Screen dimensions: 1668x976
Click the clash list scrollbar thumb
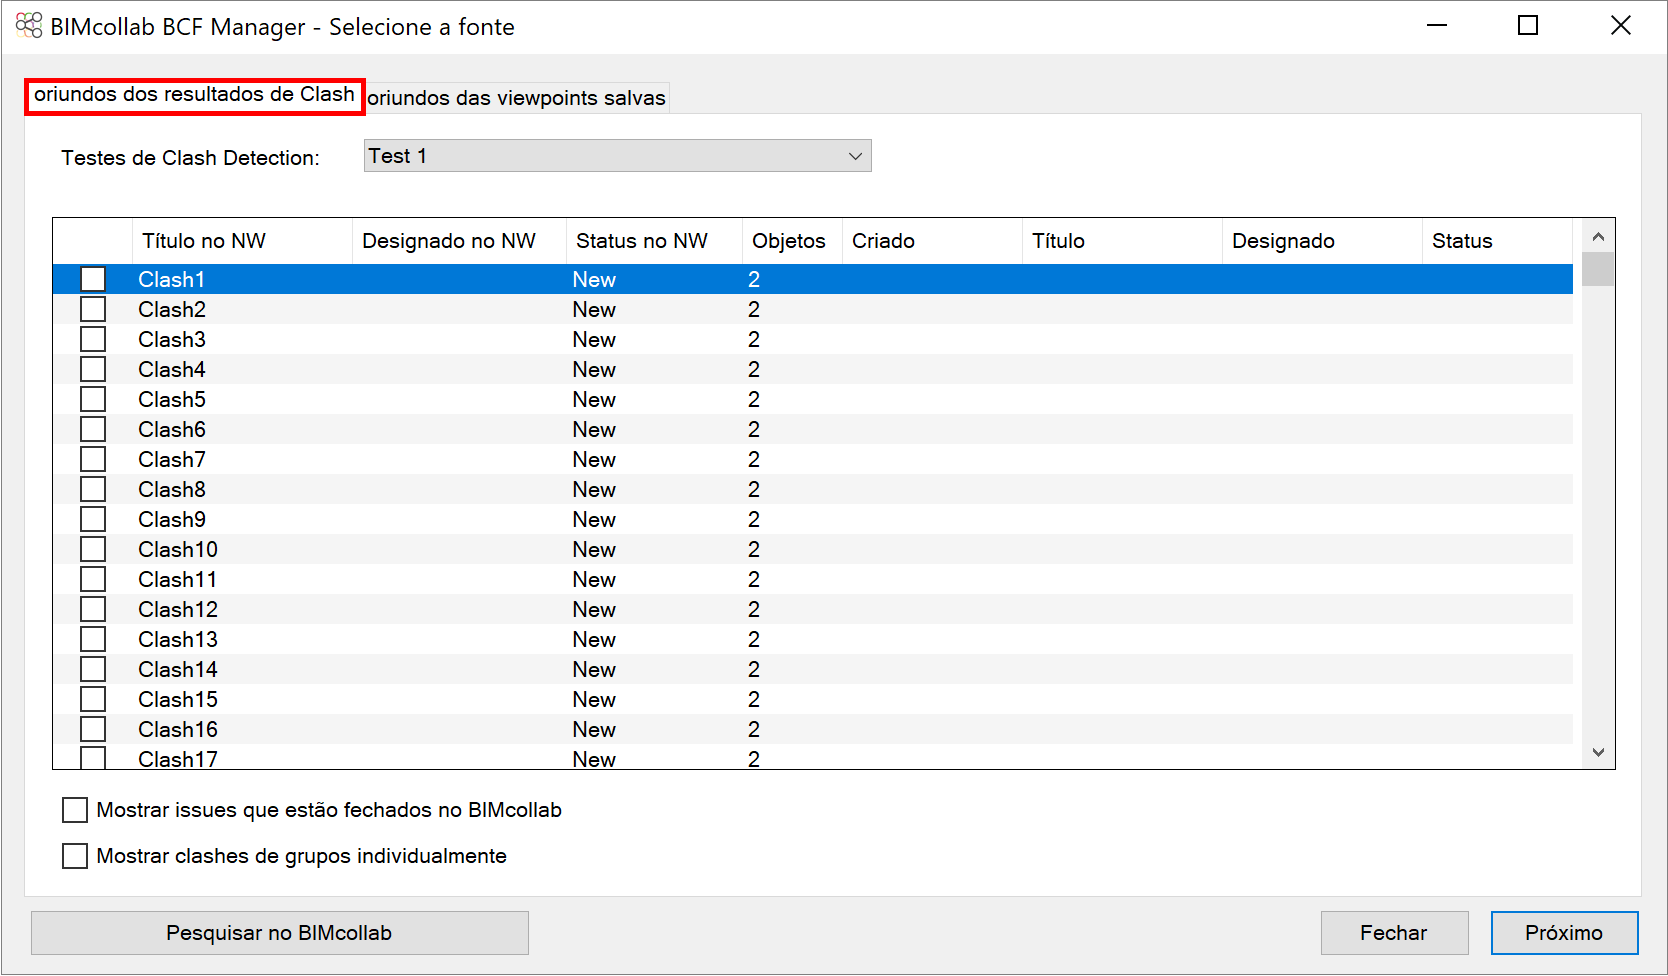click(x=1598, y=269)
